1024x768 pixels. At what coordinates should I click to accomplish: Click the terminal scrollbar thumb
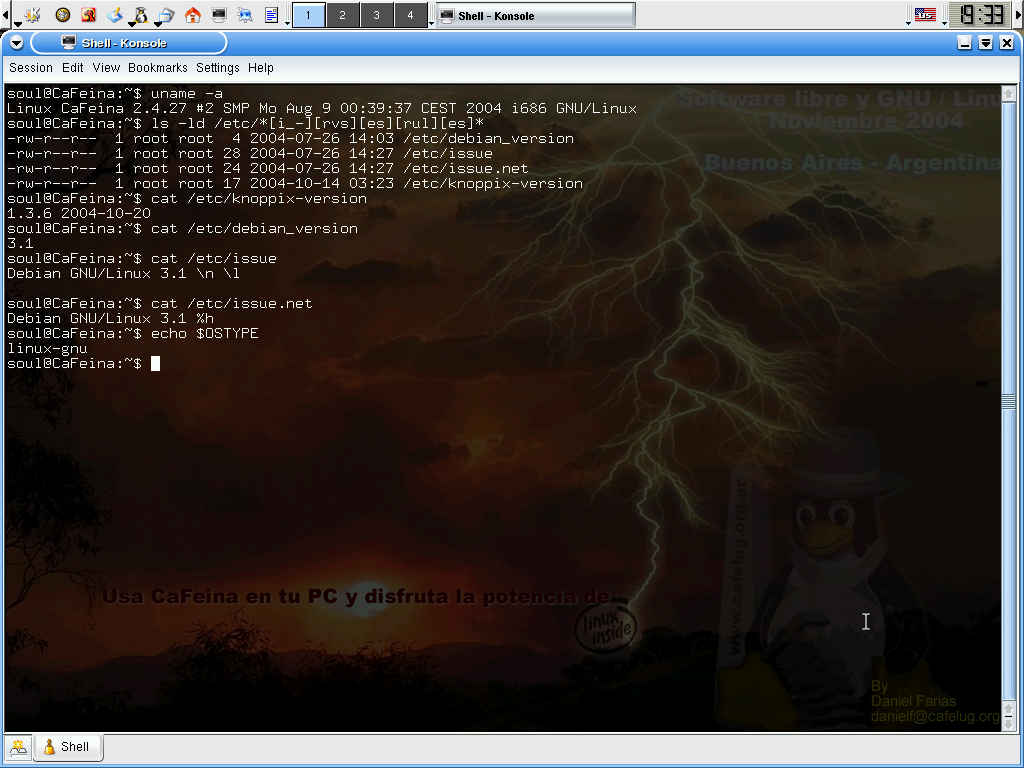point(1008,401)
